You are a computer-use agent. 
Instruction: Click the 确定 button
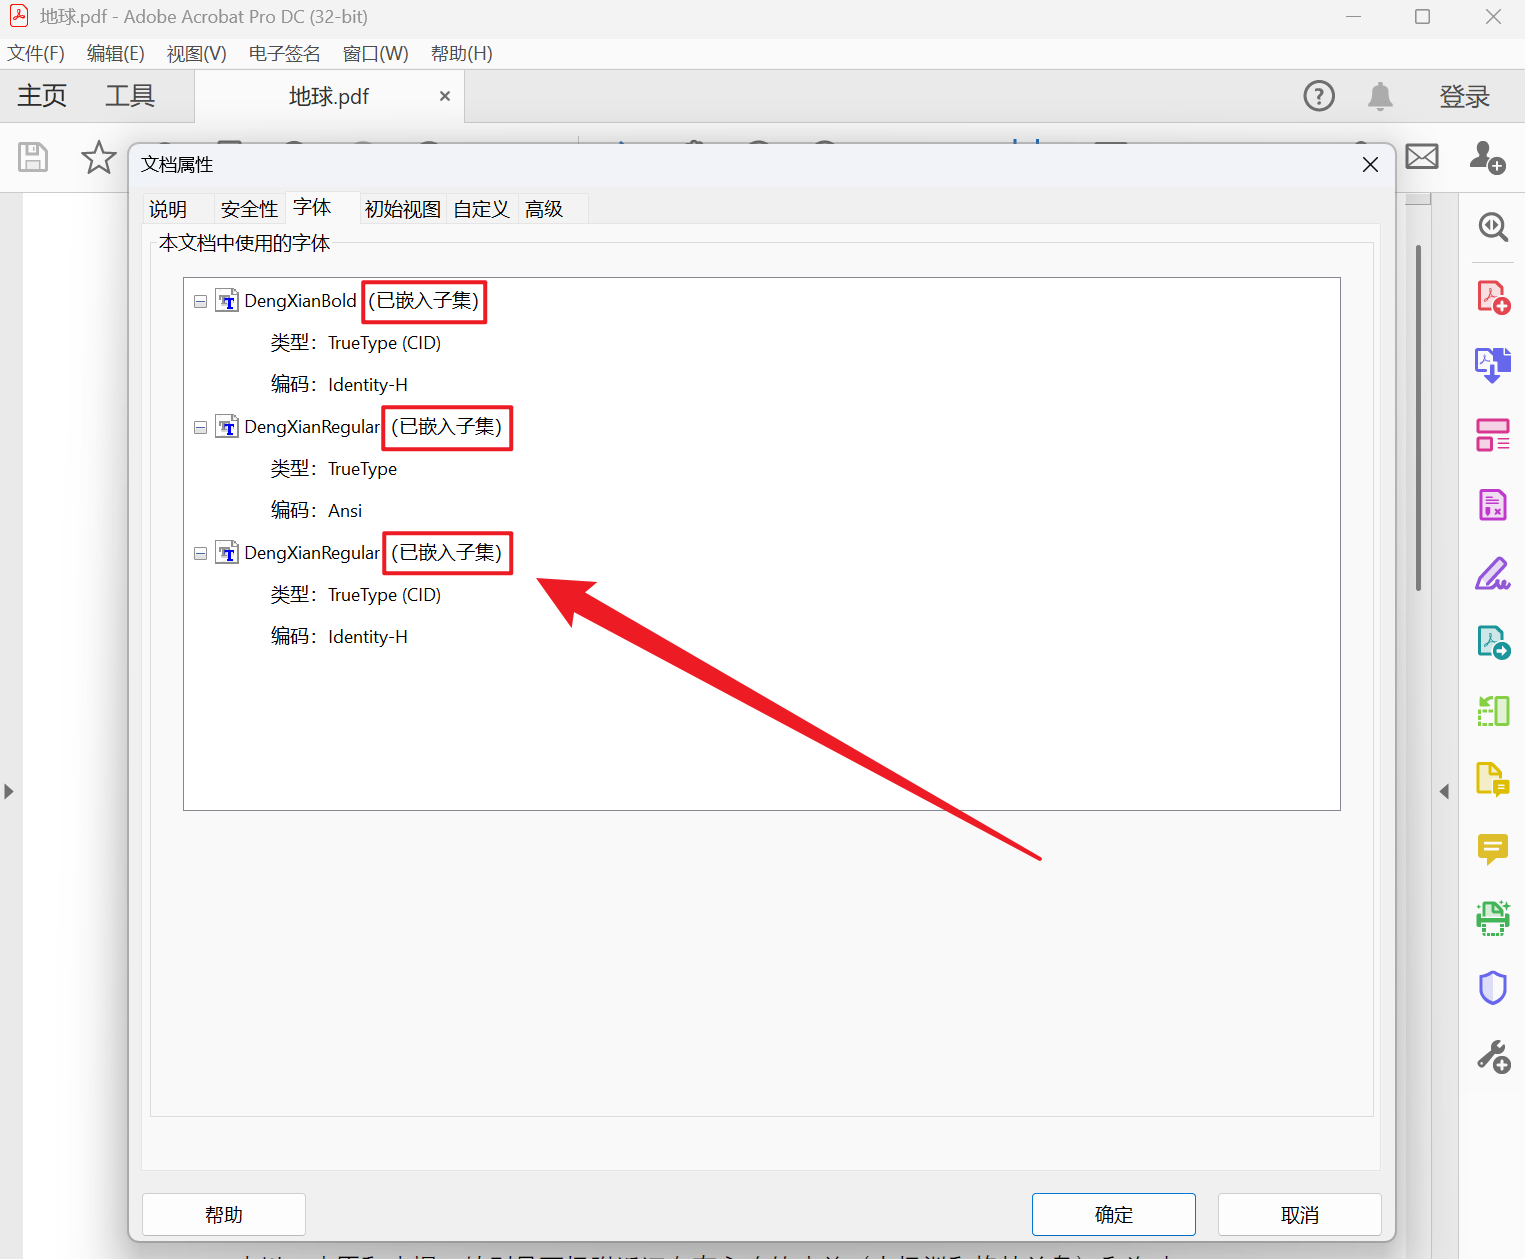1113,1214
